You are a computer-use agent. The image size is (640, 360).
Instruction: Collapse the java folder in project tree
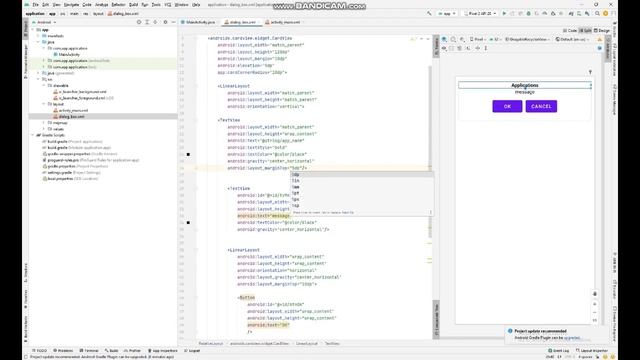pyautogui.click(x=38, y=42)
